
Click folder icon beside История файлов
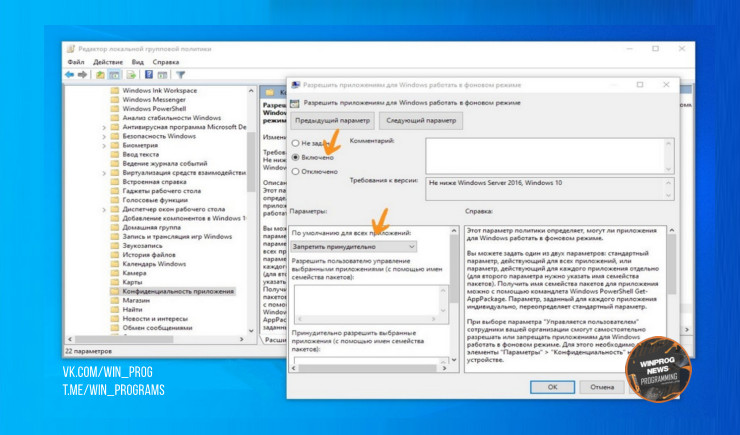pos(115,255)
